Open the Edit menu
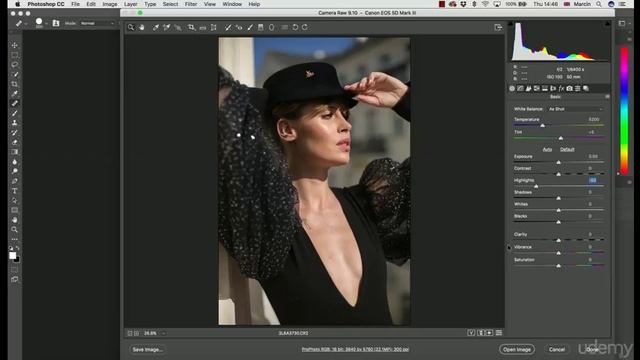 click(91, 4)
